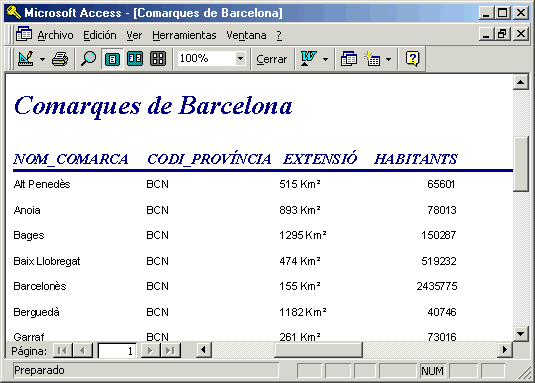
Task: Open the 100% zoom dropdown arrow
Action: pyautogui.click(x=240, y=59)
